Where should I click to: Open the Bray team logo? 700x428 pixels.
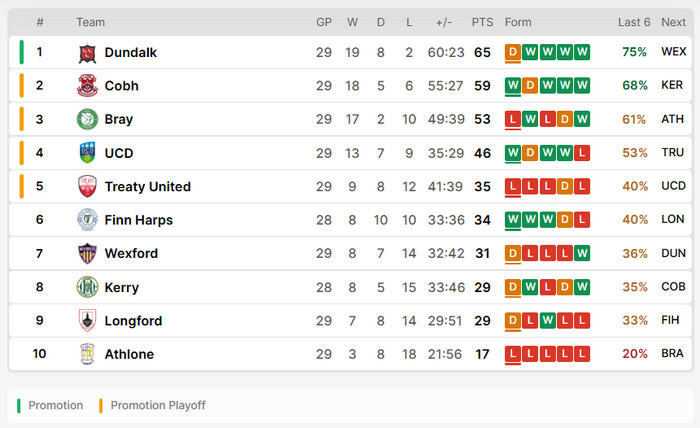(x=88, y=119)
